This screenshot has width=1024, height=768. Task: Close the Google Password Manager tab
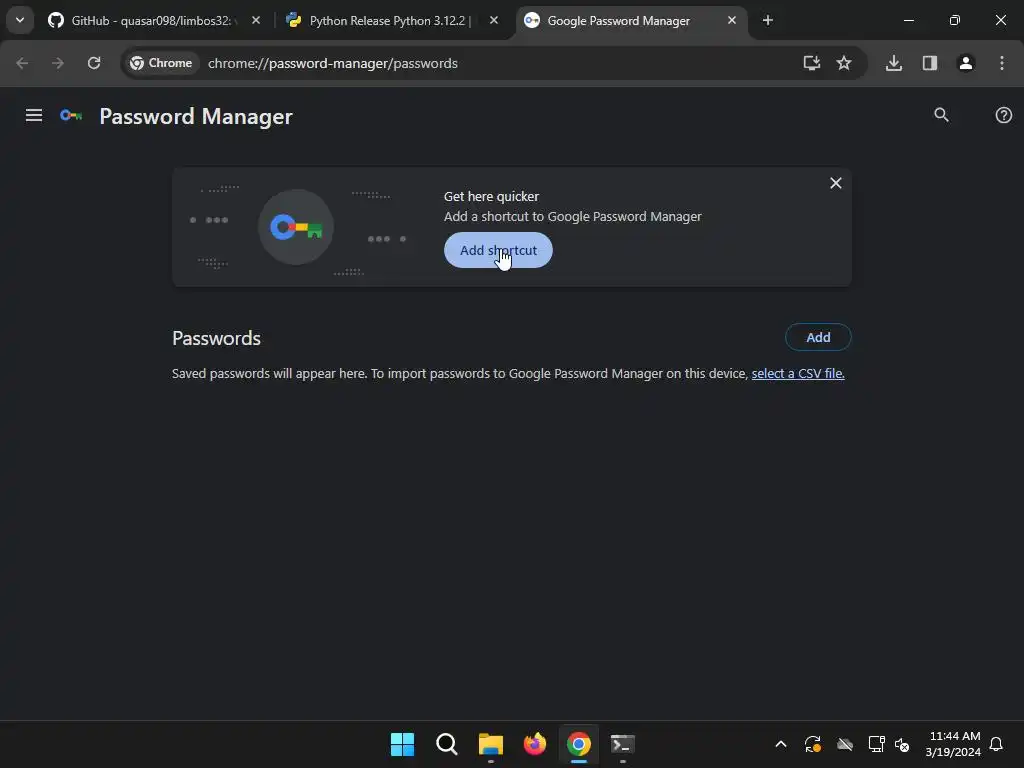(731, 21)
